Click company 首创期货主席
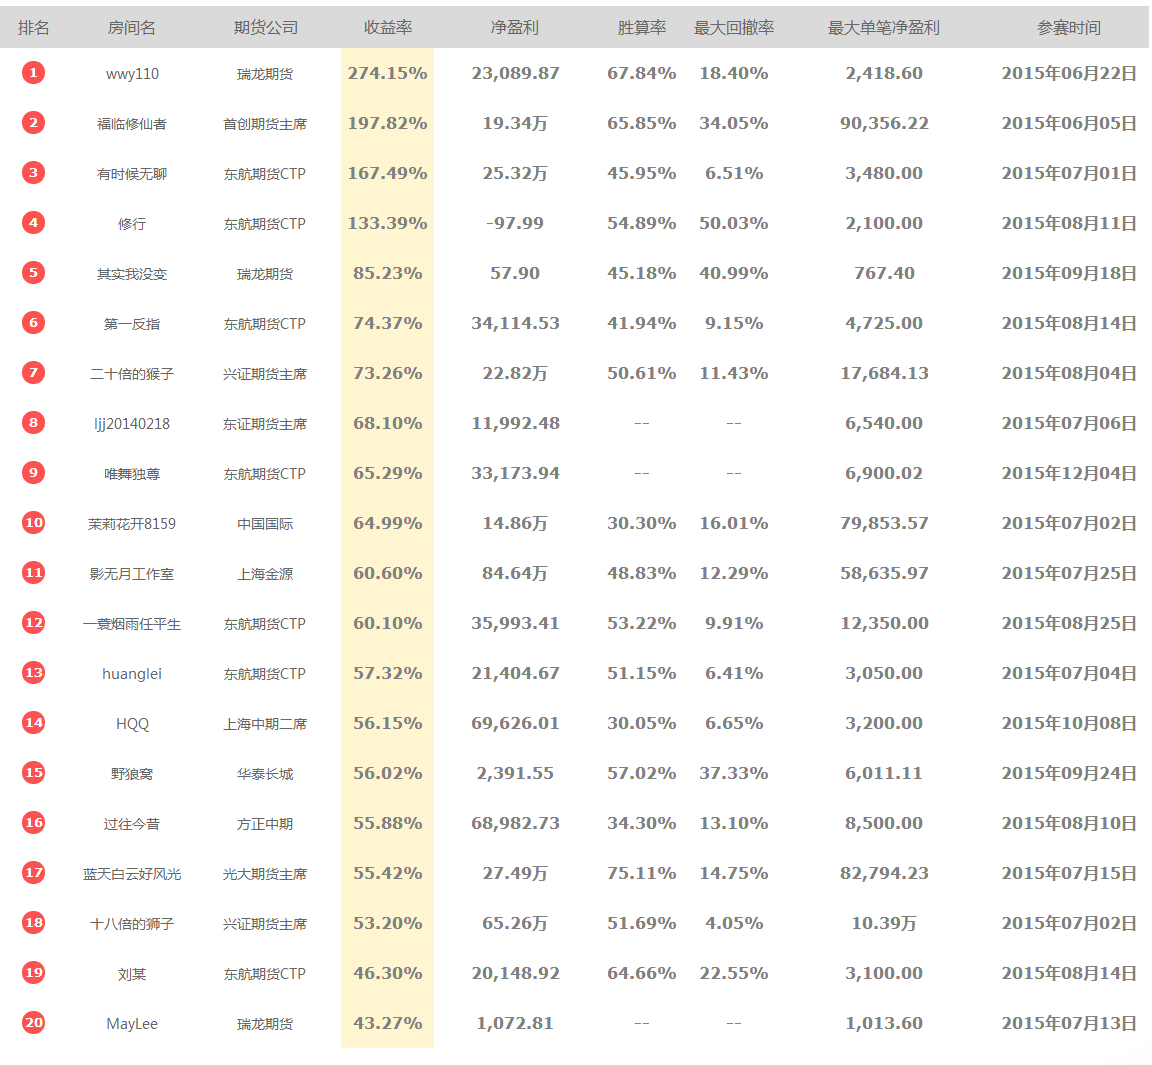Screen dimensions: 1152x1065 pyautogui.click(x=265, y=124)
